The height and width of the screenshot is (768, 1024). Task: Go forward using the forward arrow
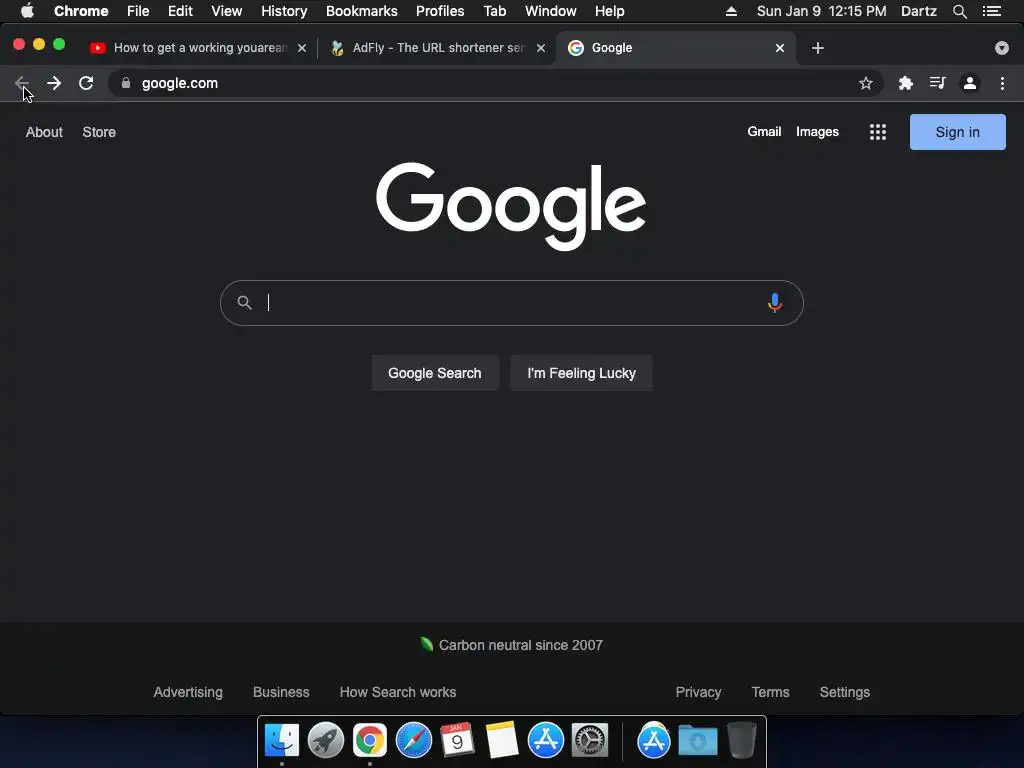(54, 83)
